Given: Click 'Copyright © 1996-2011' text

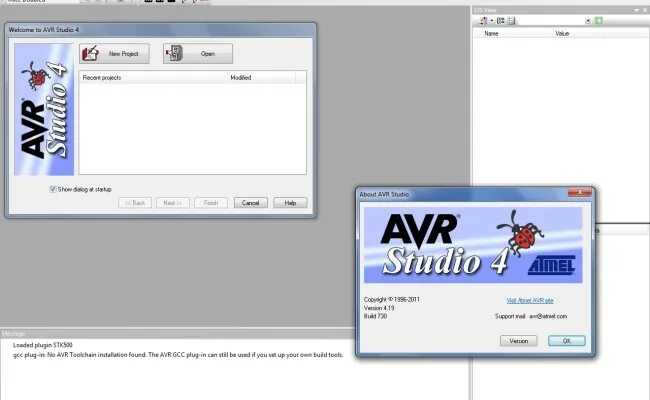Looking at the screenshot, I should [392, 299].
